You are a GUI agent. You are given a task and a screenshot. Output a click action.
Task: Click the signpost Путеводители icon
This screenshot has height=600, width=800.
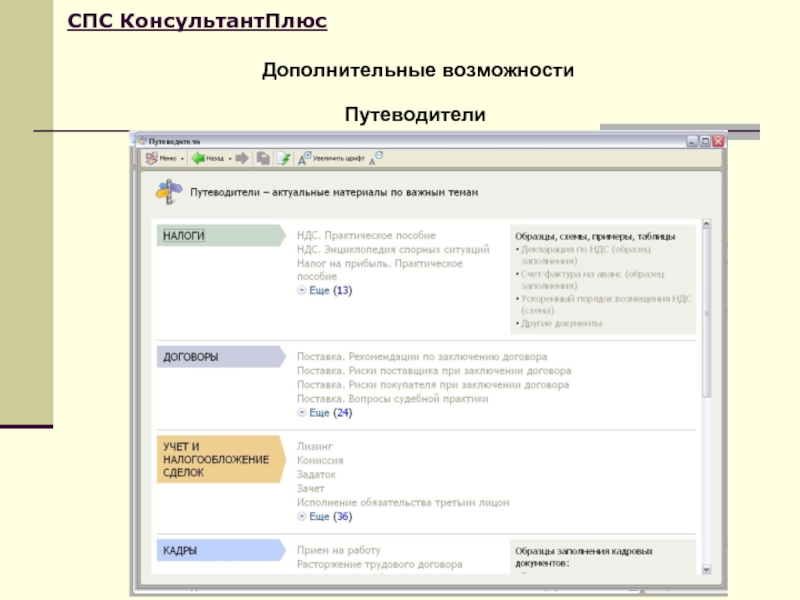(169, 192)
